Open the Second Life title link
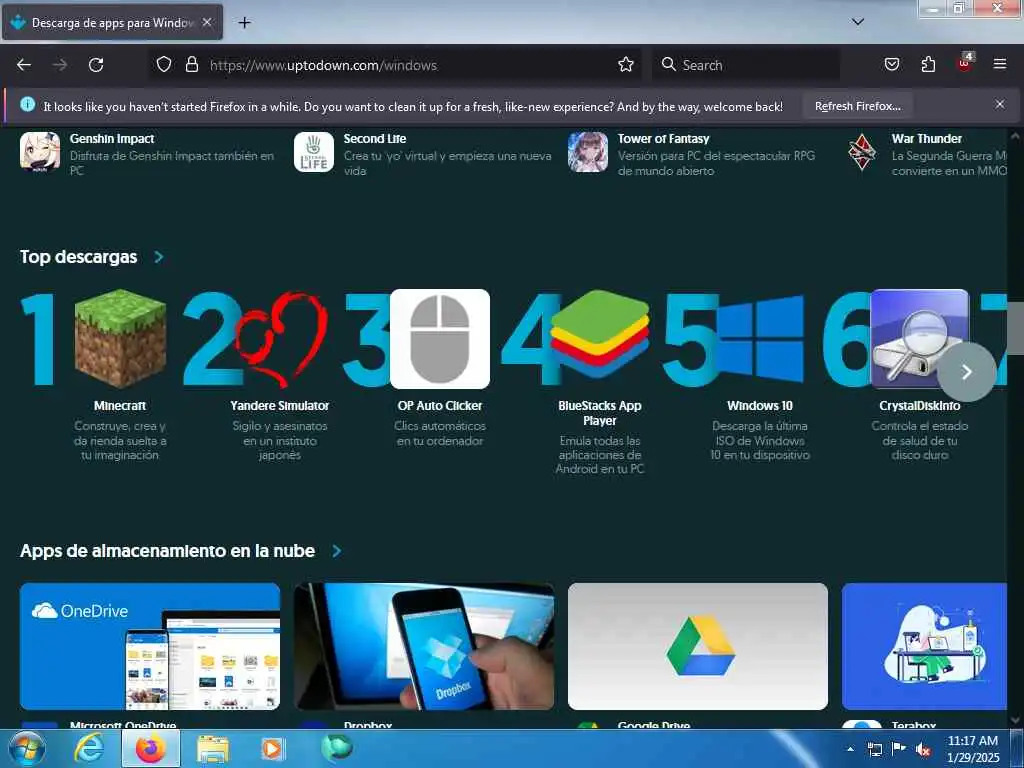The width and height of the screenshot is (1024, 768). pos(375,138)
